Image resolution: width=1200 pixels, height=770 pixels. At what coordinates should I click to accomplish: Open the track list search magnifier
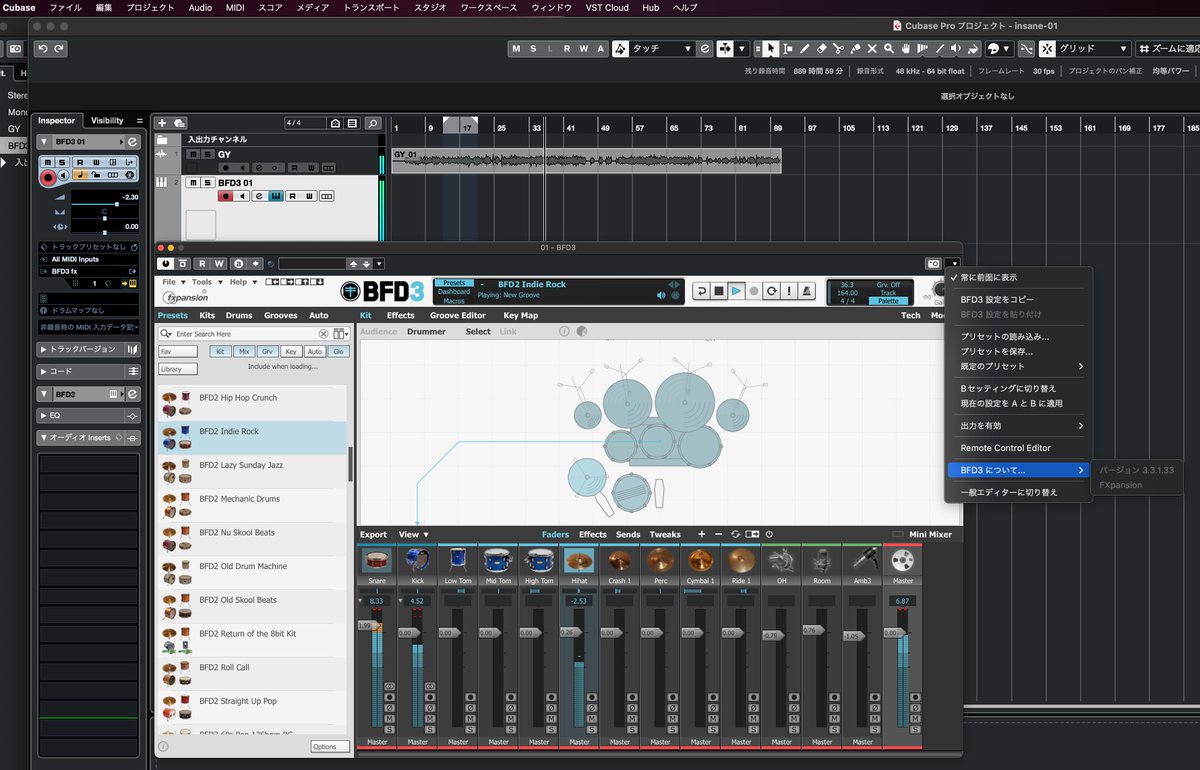pos(372,123)
